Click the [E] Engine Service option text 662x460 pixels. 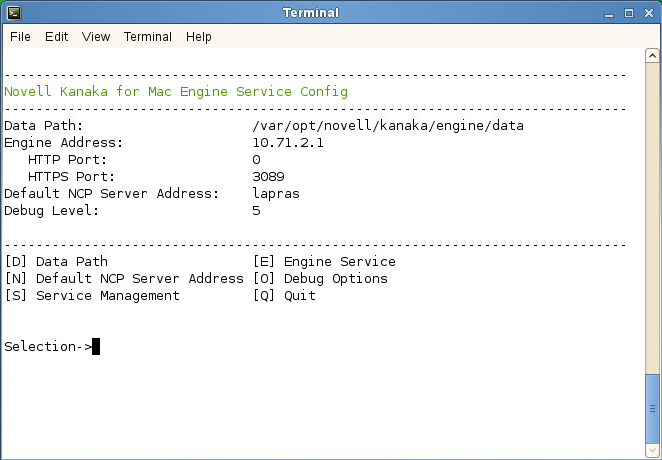(325, 262)
